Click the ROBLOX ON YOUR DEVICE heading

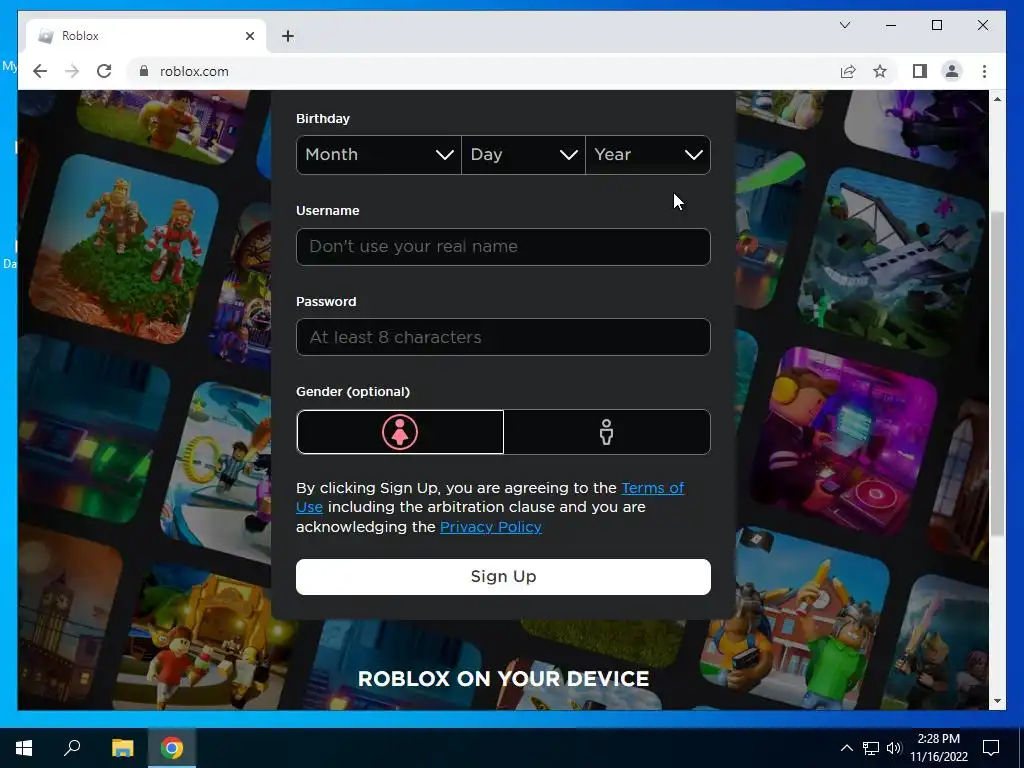(503, 679)
